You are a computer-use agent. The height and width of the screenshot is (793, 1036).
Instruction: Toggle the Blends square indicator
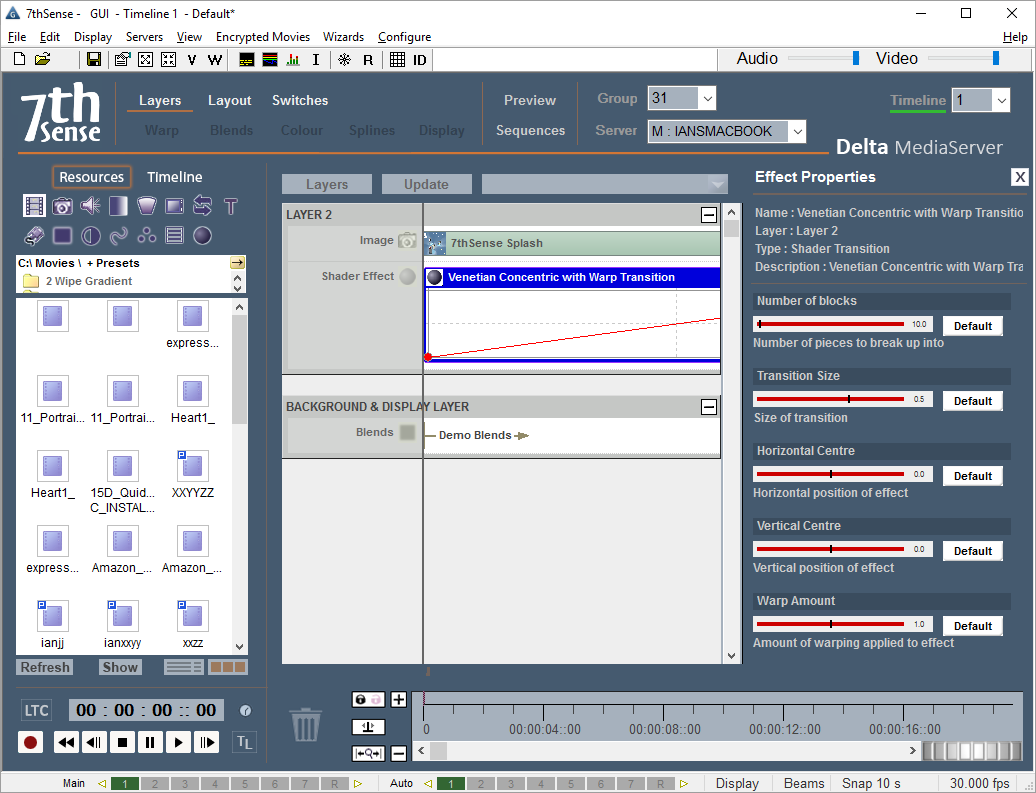(408, 432)
